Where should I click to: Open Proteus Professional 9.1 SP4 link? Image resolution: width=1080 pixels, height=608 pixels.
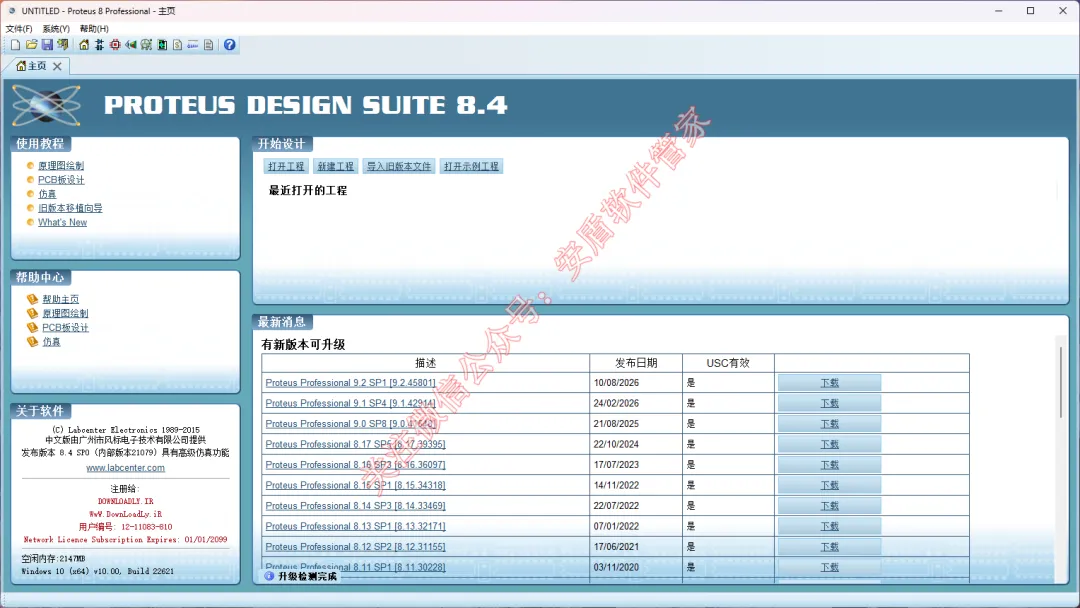pyautogui.click(x=351, y=403)
